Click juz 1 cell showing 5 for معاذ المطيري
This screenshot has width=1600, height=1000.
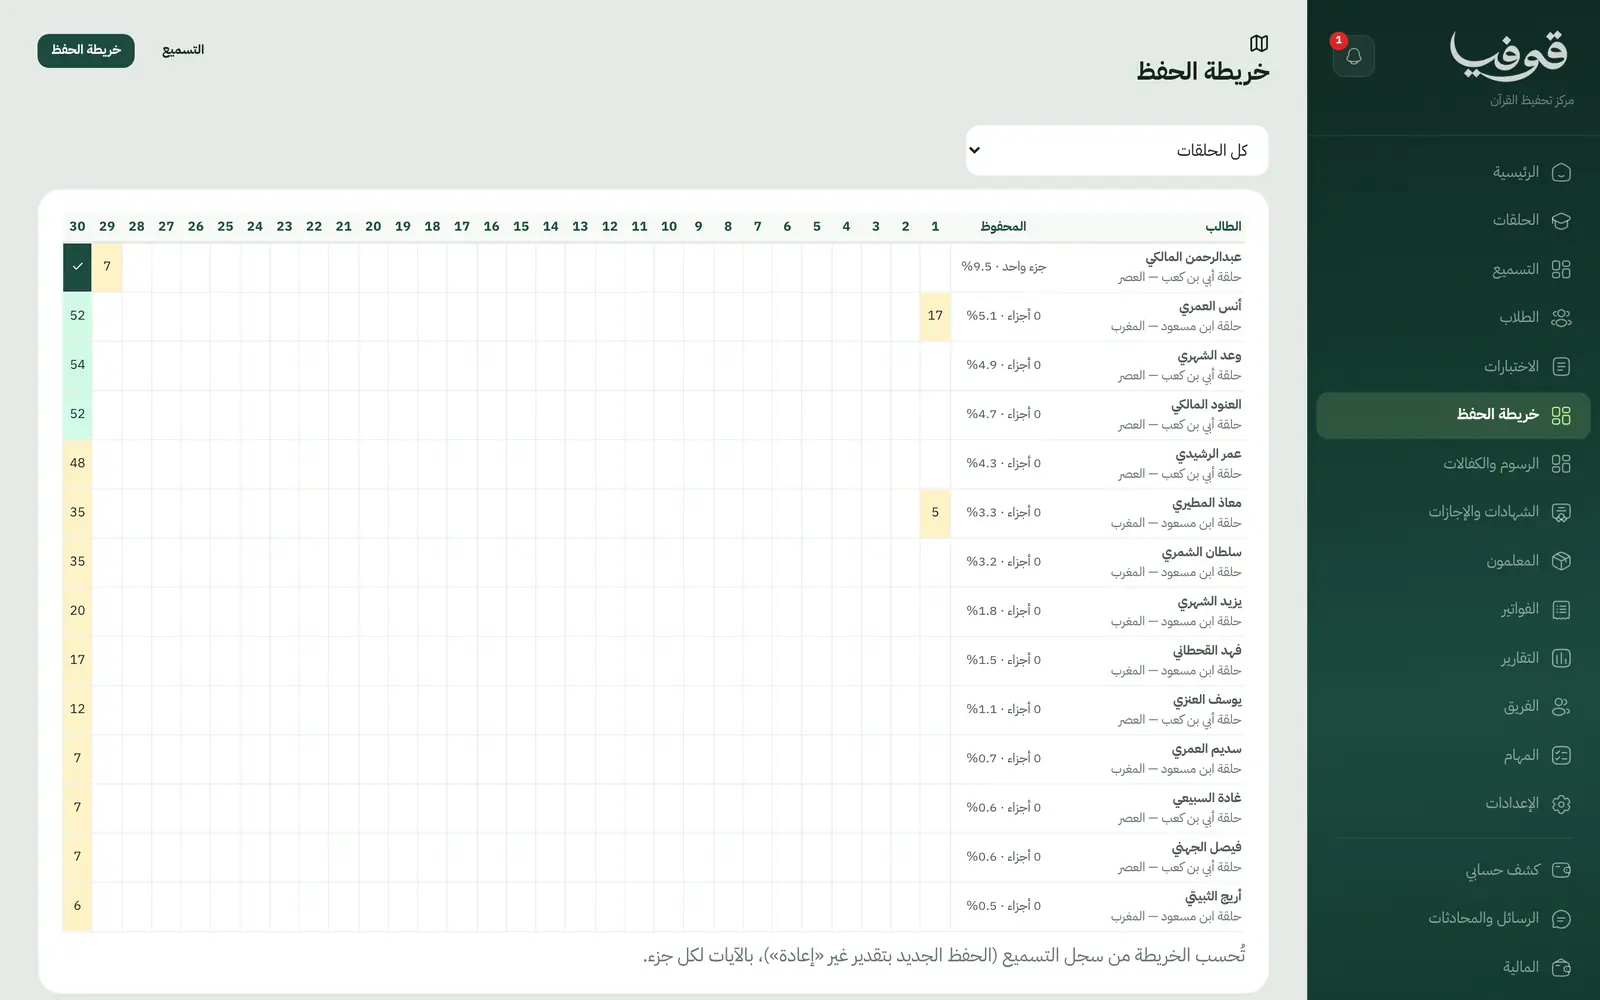[x=935, y=513]
